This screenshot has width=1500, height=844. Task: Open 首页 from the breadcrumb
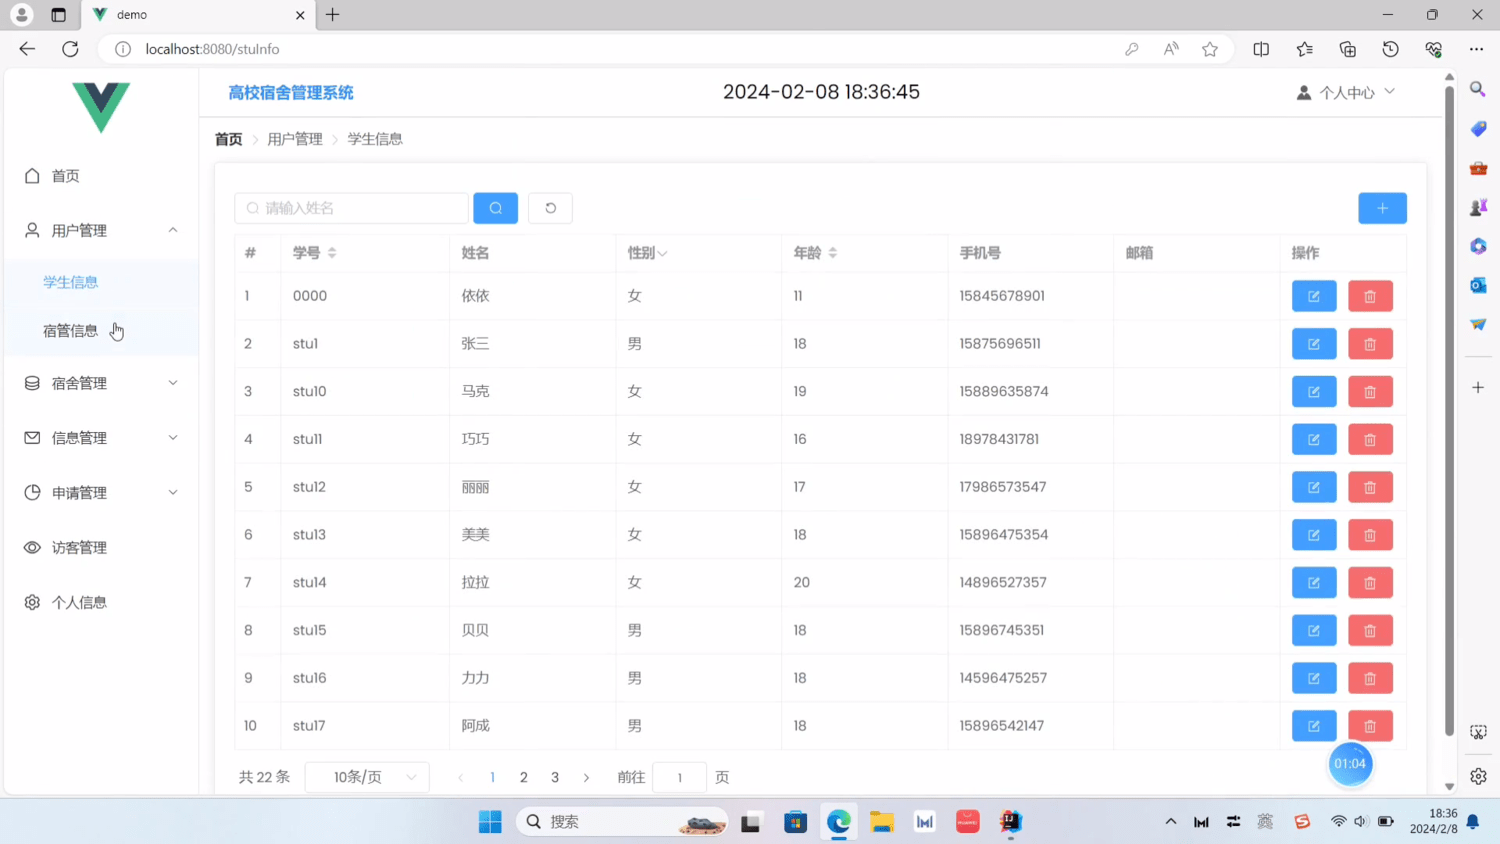pyautogui.click(x=227, y=139)
